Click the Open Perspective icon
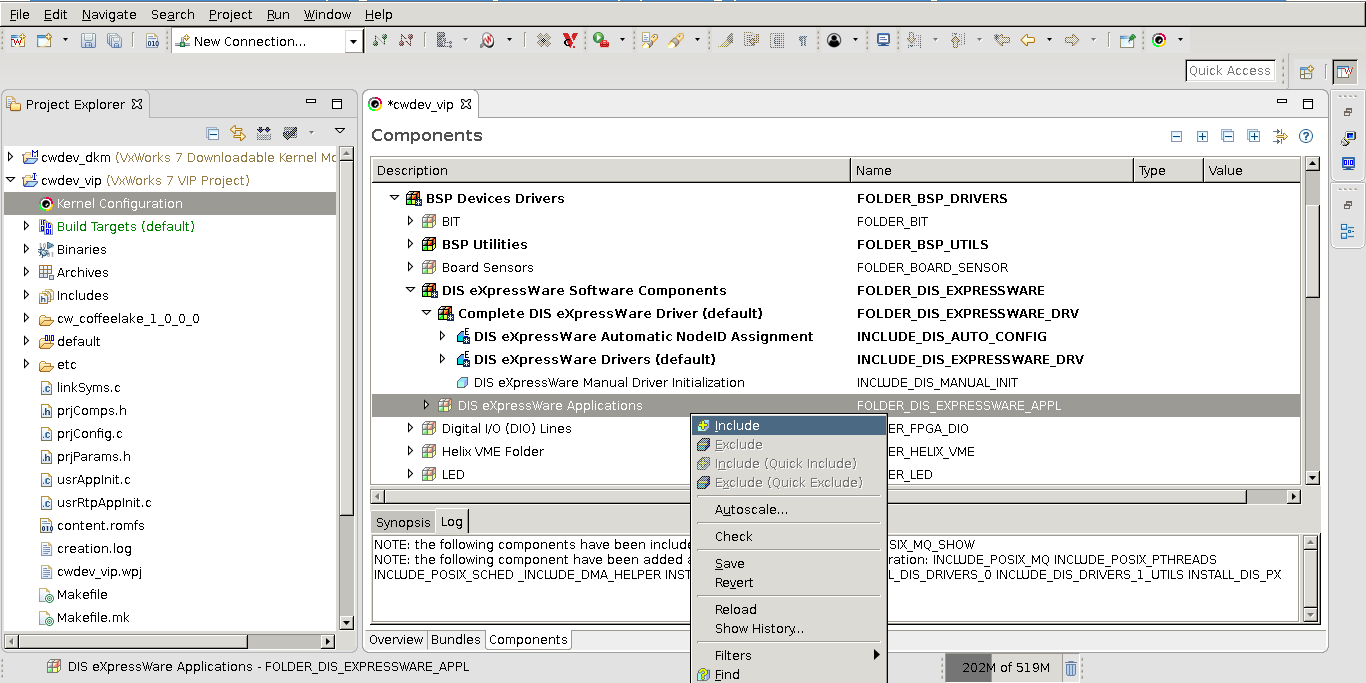This screenshot has height=683, width=1366. pyautogui.click(x=1306, y=71)
